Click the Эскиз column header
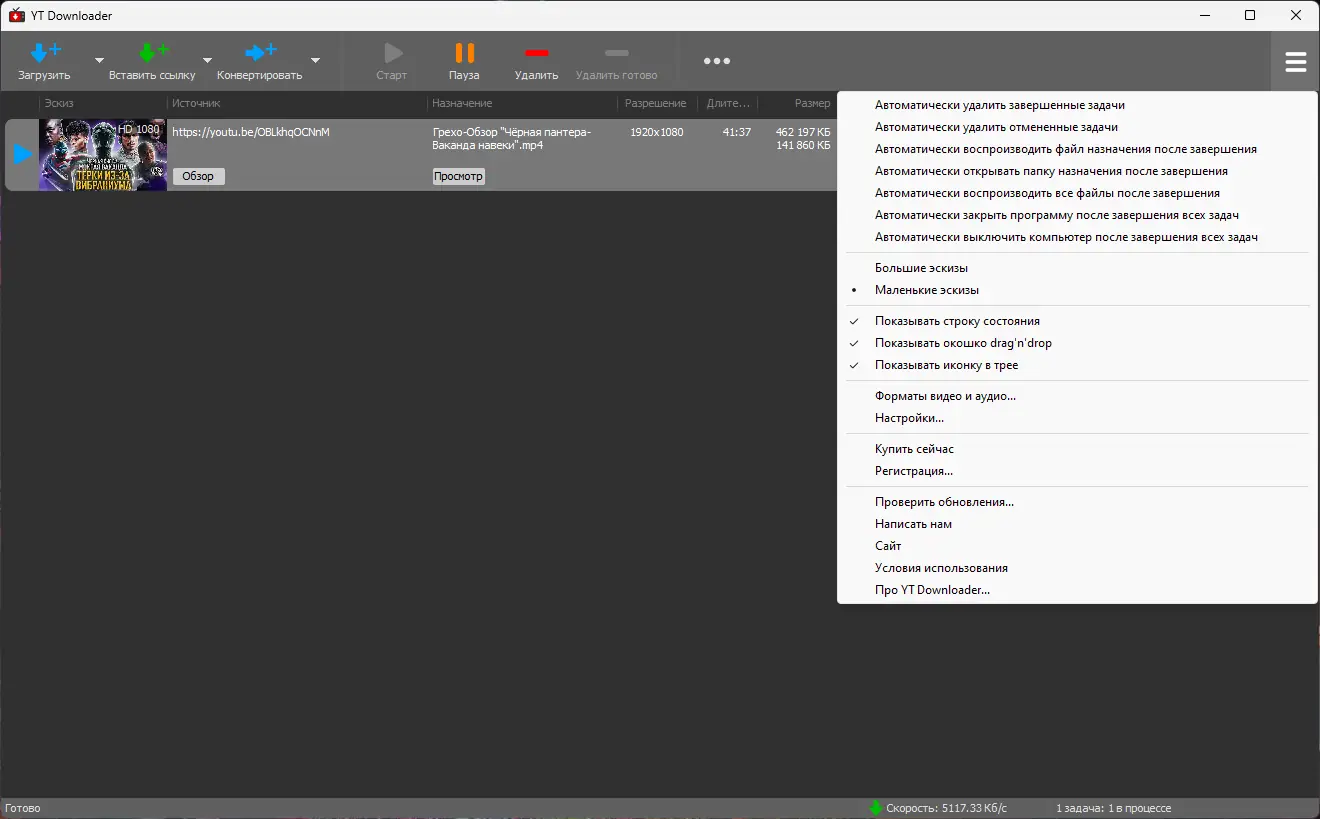This screenshot has width=1320, height=819. [x=103, y=103]
